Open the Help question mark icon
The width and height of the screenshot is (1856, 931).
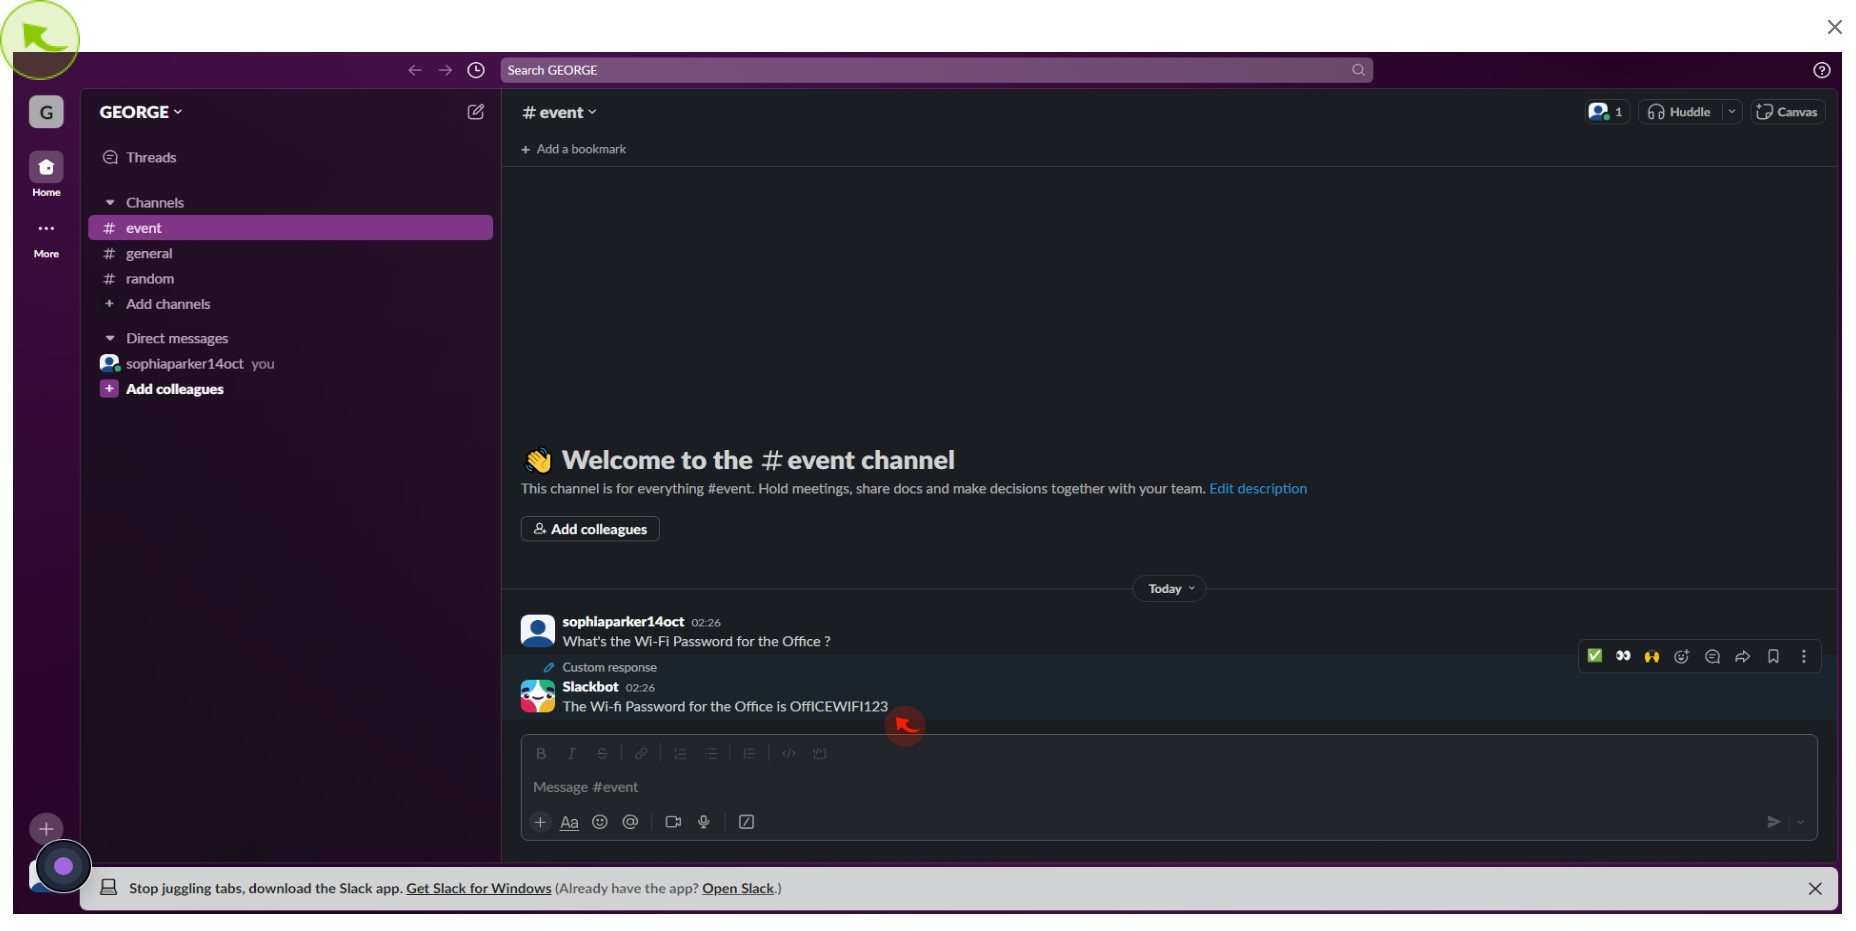pyautogui.click(x=1821, y=70)
